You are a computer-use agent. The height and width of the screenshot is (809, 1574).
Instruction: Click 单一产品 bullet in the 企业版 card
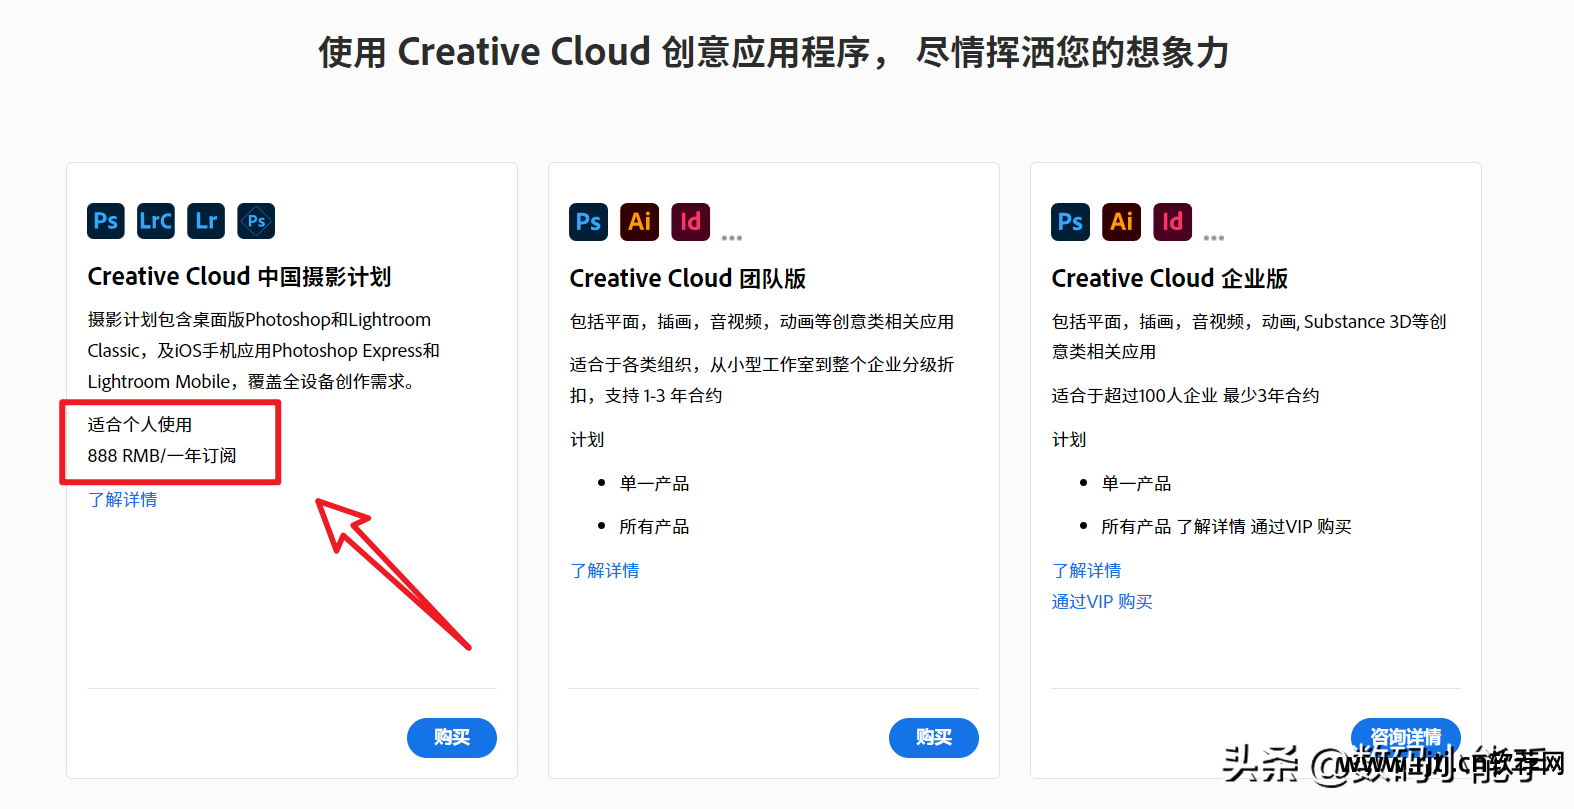click(1136, 483)
